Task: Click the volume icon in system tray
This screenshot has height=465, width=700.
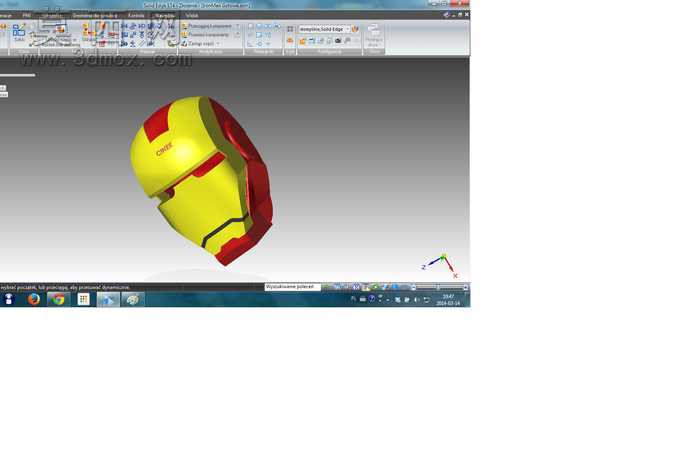Action: point(417,299)
